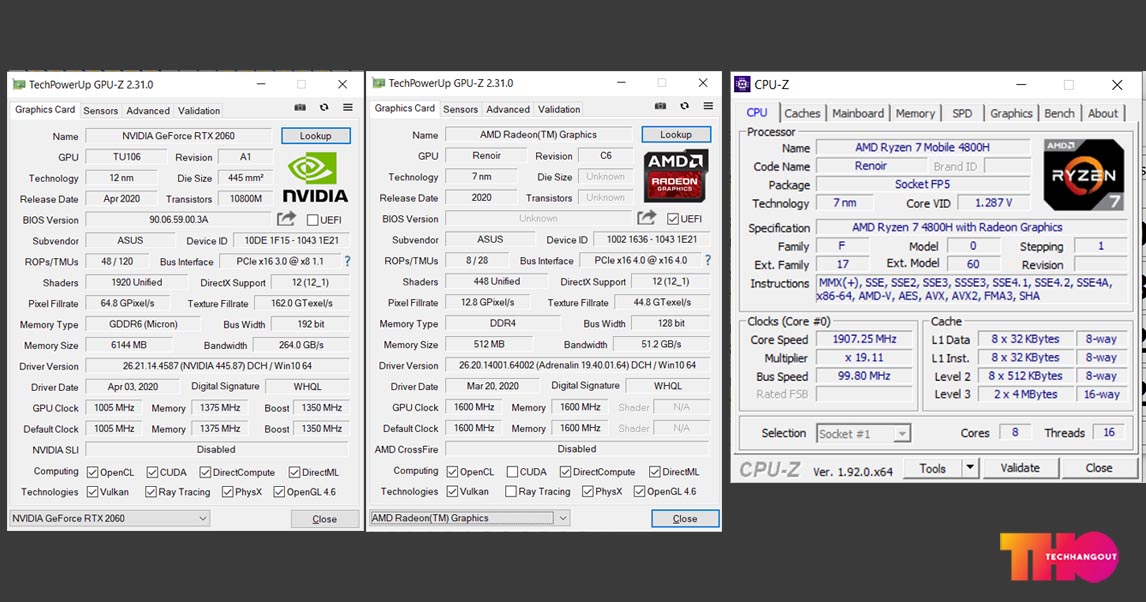Click Lookup button in AMD GPU-Z window
The image size is (1146, 602).
(x=676, y=134)
